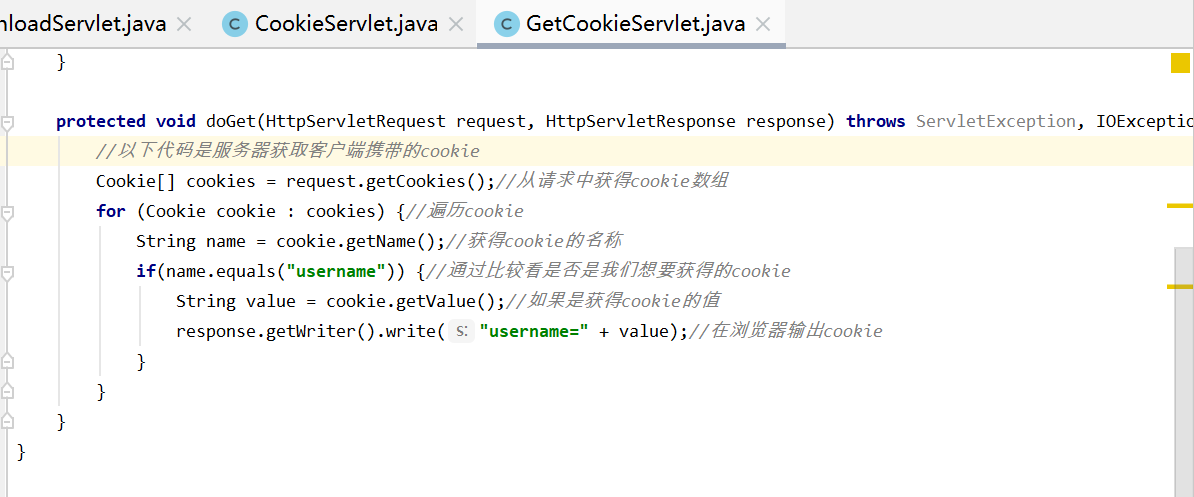The height and width of the screenshot is (497, 1194).
Task: Collapse the for loop fold marker
Action: click(x=8, y=212)
